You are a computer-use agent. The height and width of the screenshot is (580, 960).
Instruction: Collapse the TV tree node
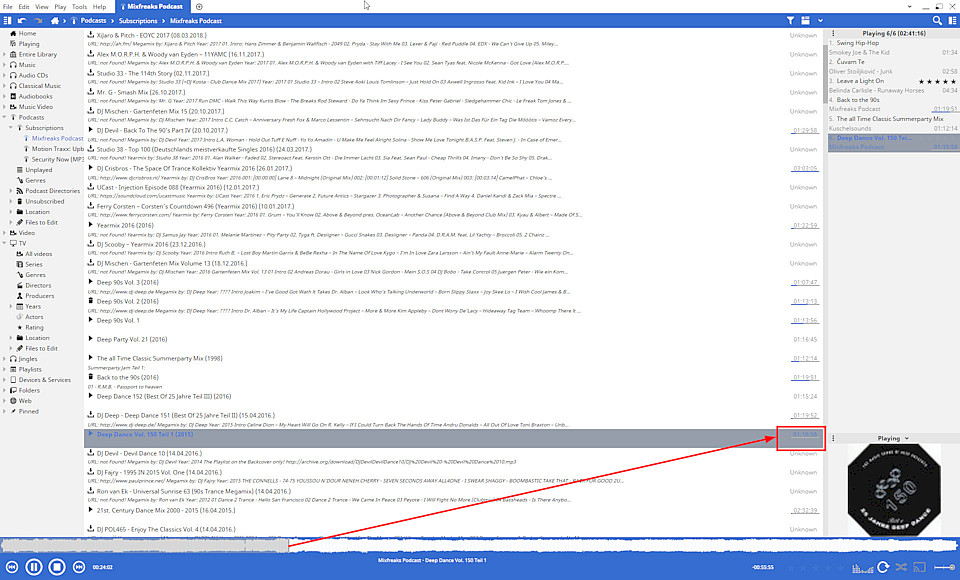pos(4,243)
